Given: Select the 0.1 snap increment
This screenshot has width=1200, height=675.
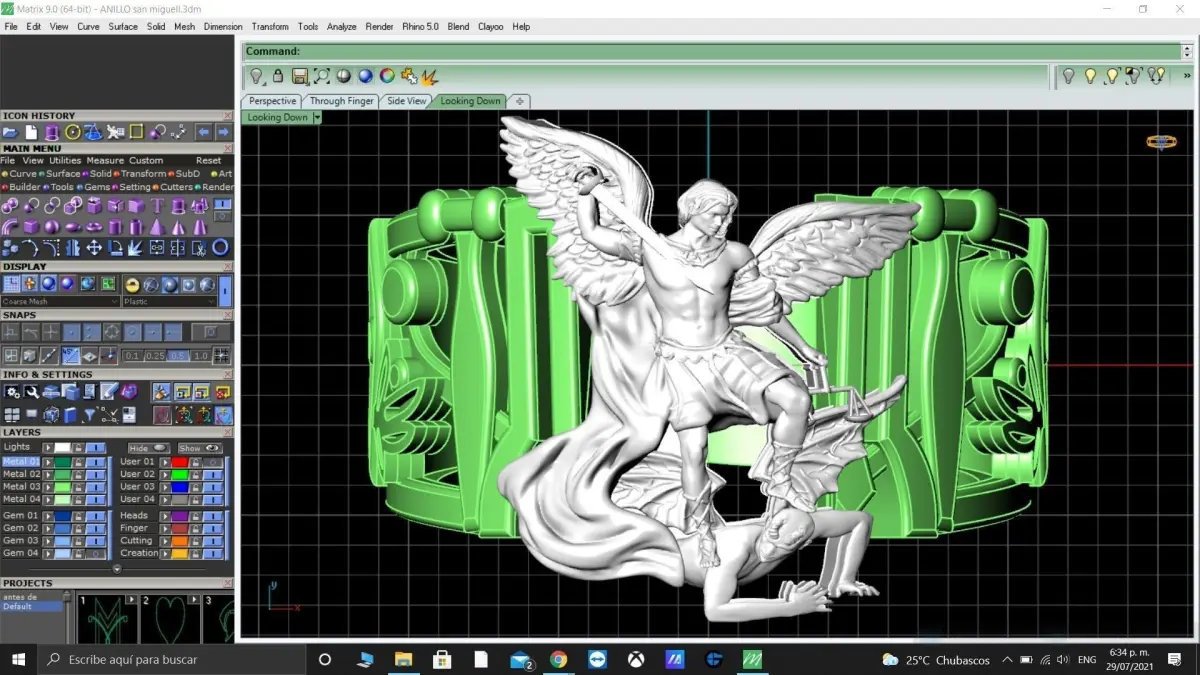Looking at the screenshot, I should point(132,356).
